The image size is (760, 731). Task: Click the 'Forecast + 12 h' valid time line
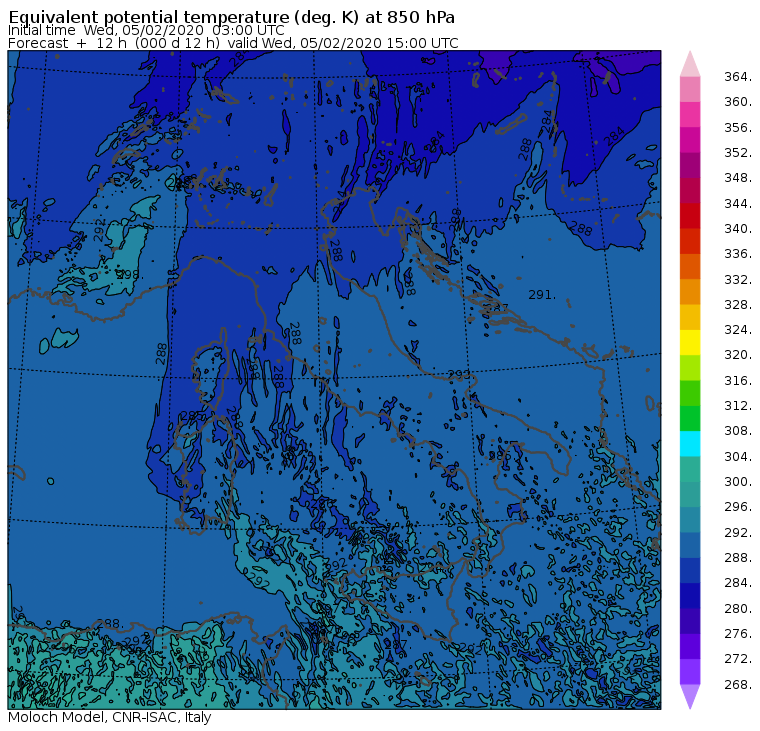tap(233, 44)
